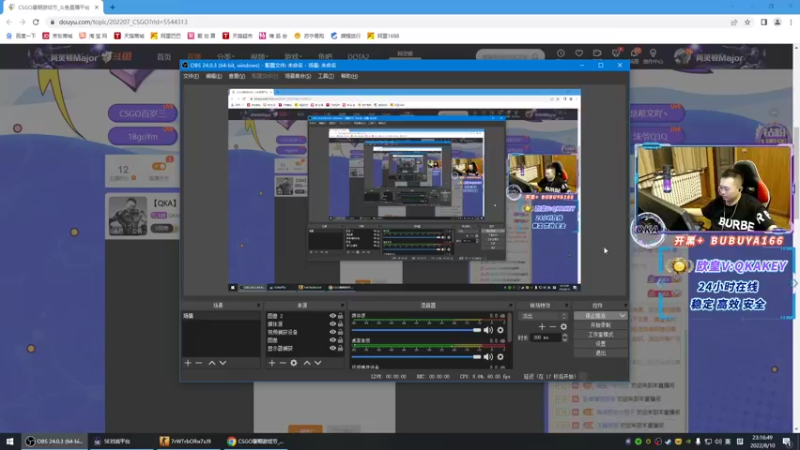Edit transition duration 300 ms field
The width and height of the screenshot is (800, 450).
click(546, 338)
